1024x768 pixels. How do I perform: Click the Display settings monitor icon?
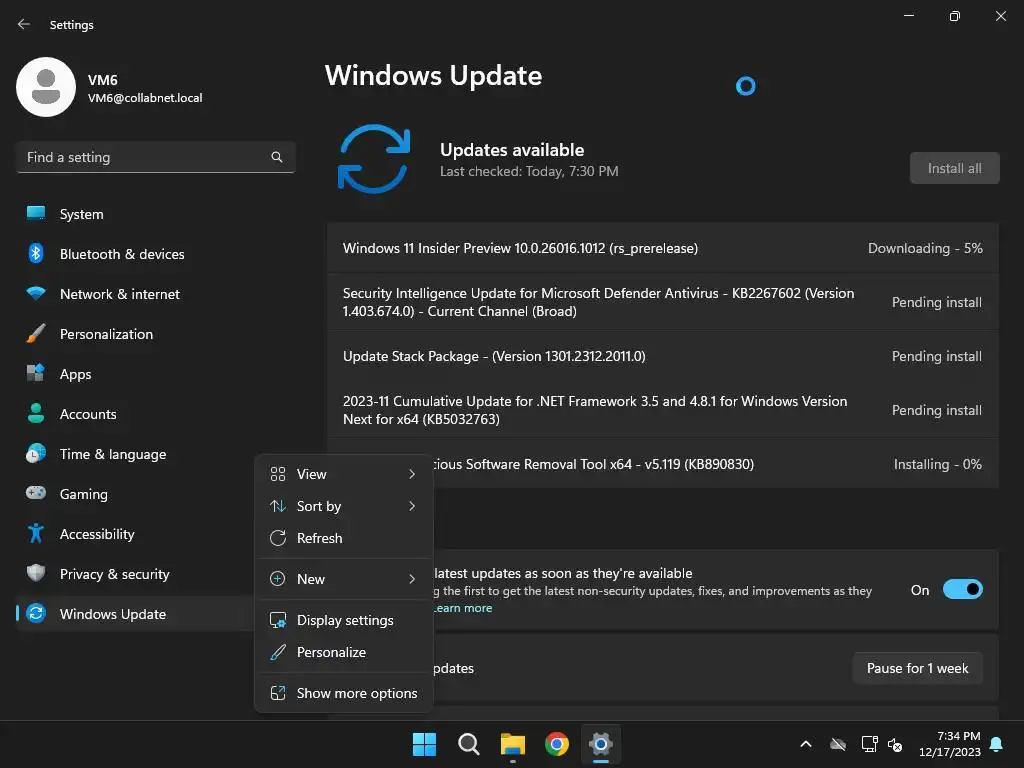click(278, 620)
